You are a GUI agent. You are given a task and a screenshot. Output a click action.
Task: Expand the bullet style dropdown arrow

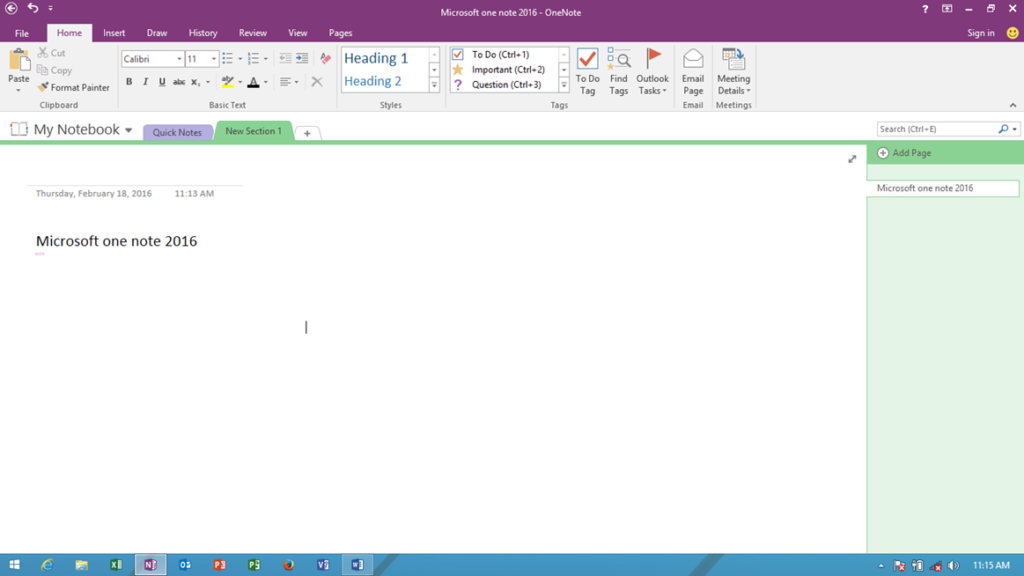(x=240, y=59)
